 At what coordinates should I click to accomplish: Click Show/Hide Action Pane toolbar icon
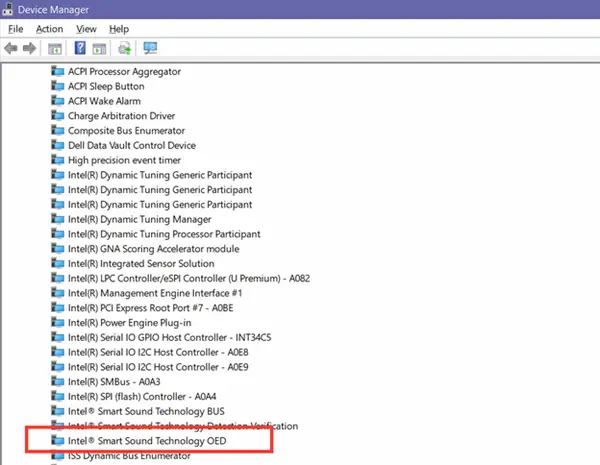(99, 49)
